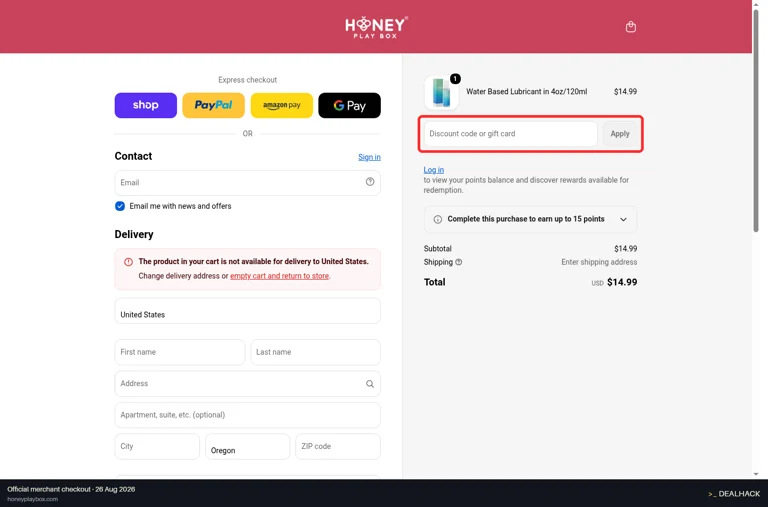Click the points info circle icon

pos(437,219)
